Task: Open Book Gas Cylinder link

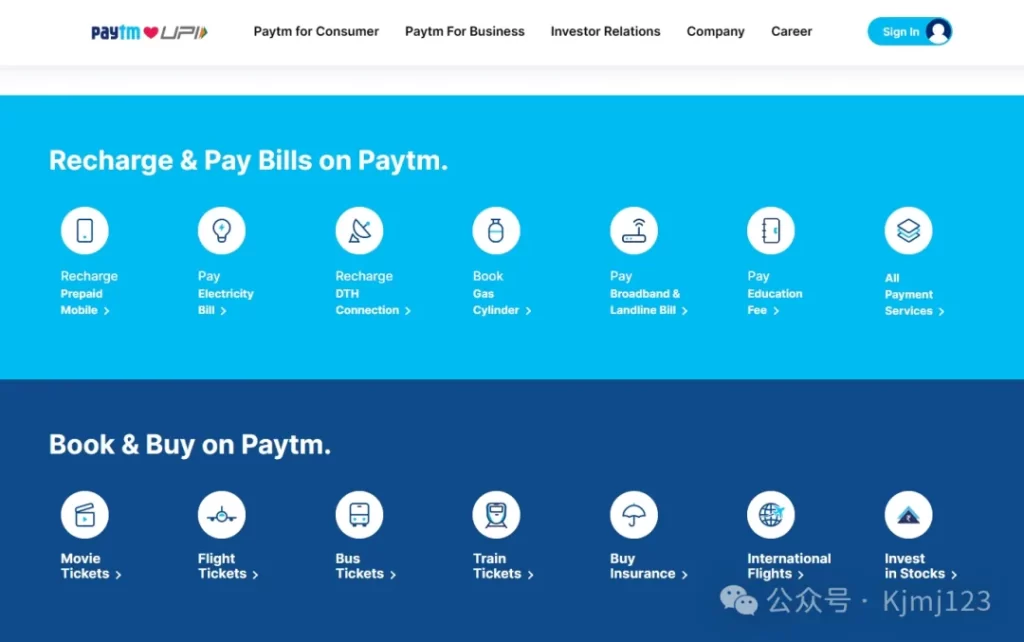Action: (x=502, y=293)
